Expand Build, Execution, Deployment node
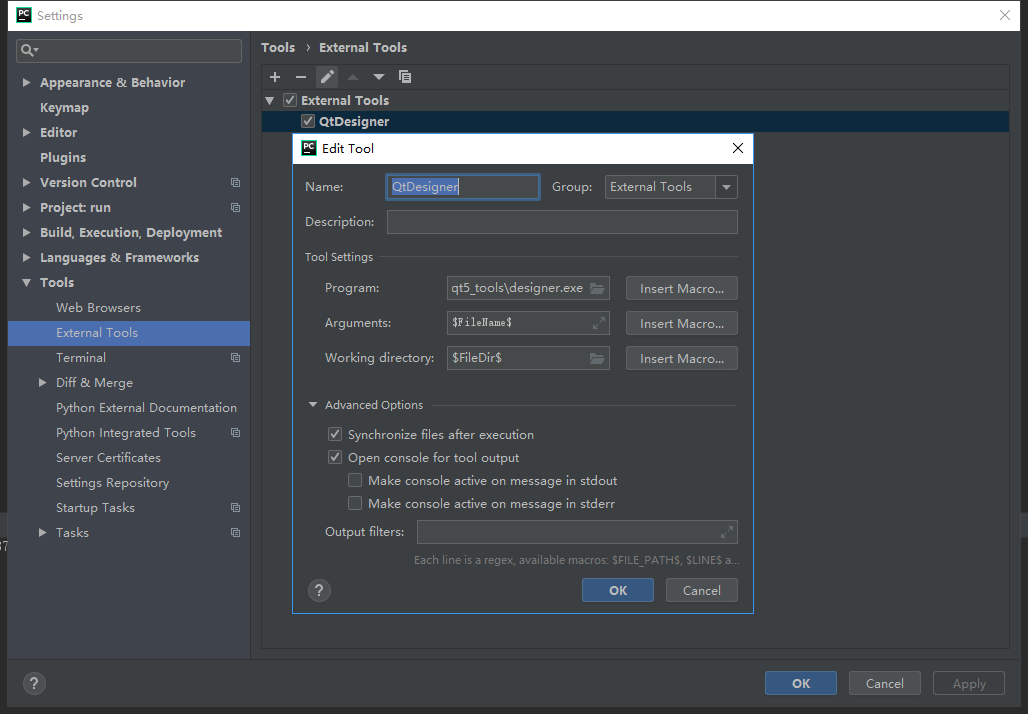 pos(26,232)
